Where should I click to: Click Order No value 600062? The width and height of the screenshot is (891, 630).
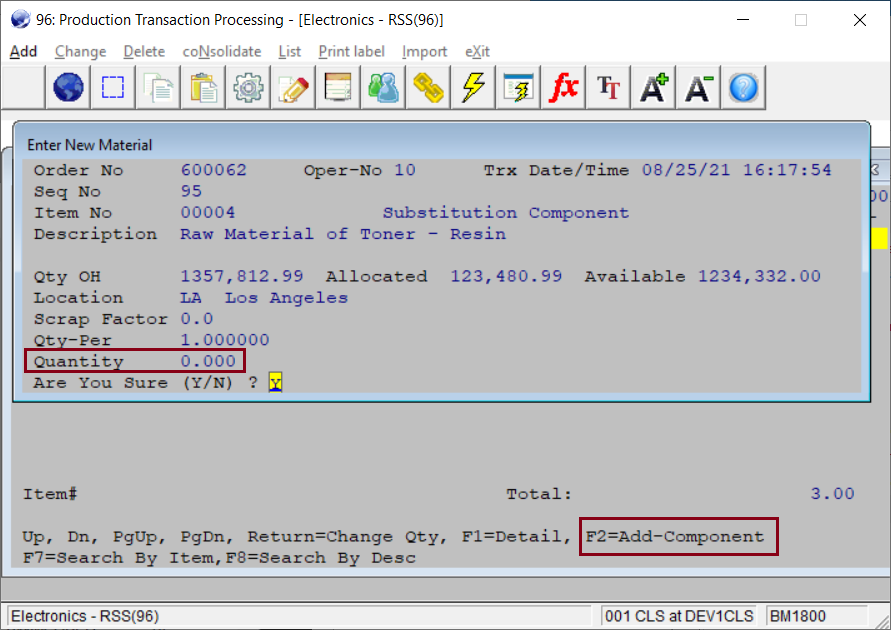[x=214, y=170]
